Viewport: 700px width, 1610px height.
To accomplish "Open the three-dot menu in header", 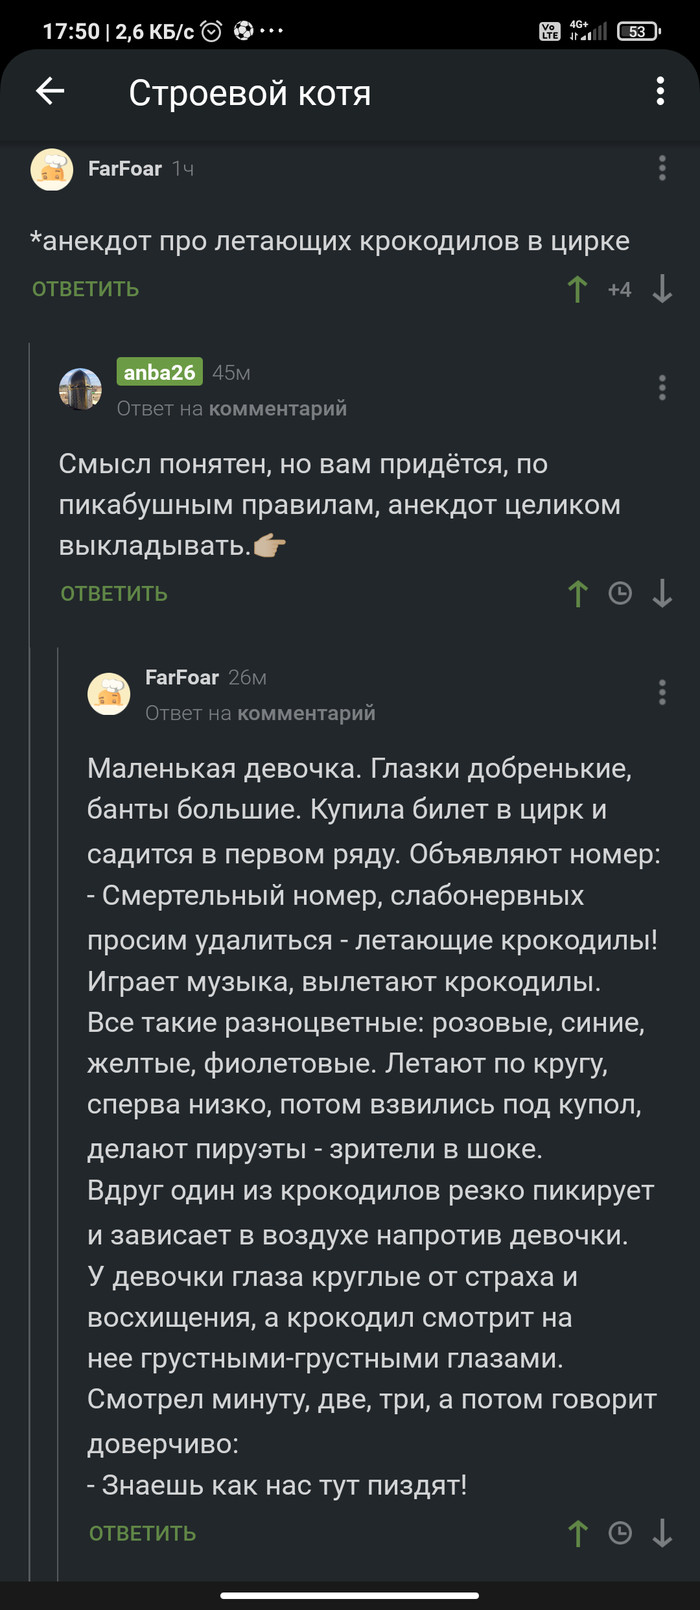I will click(660, 92).
